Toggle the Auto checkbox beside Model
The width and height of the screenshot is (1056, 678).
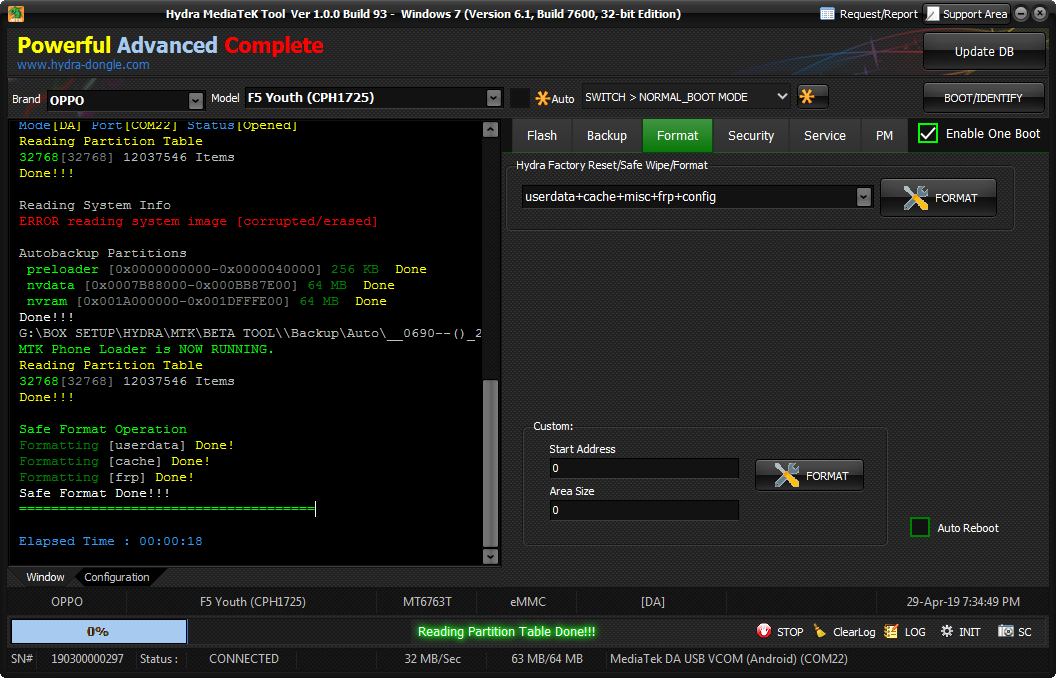tap(519, 98)
